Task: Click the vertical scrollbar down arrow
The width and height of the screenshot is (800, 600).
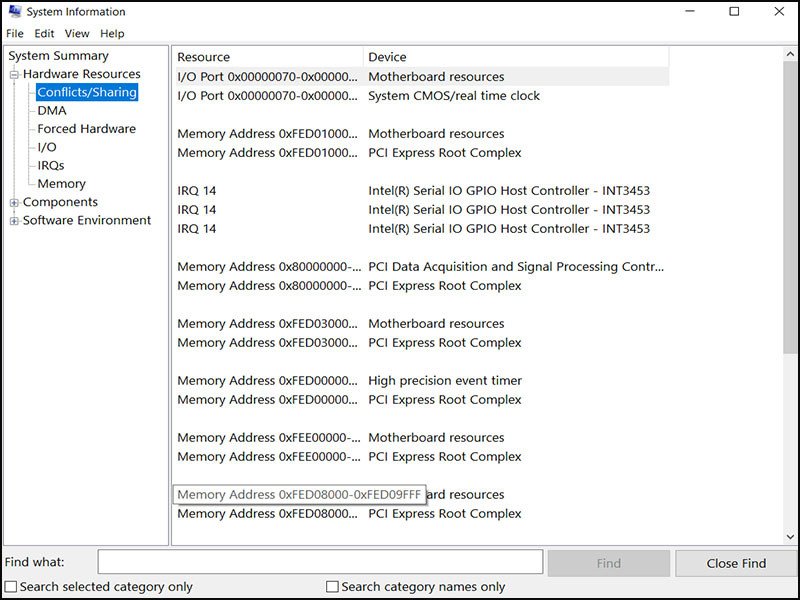Action: pyautogui.click(x=790, y=537)
